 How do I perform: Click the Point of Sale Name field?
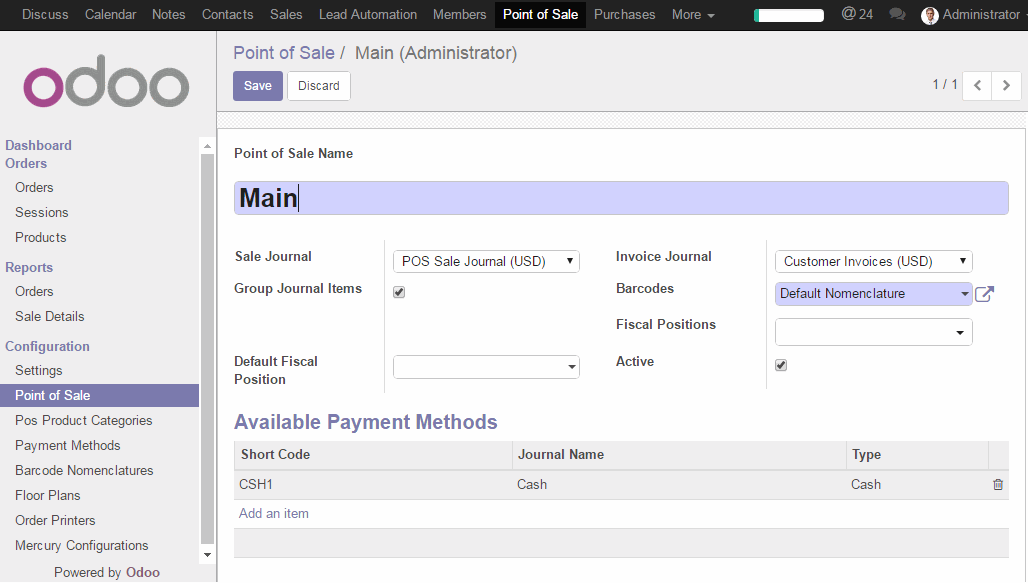click(620, 198)
